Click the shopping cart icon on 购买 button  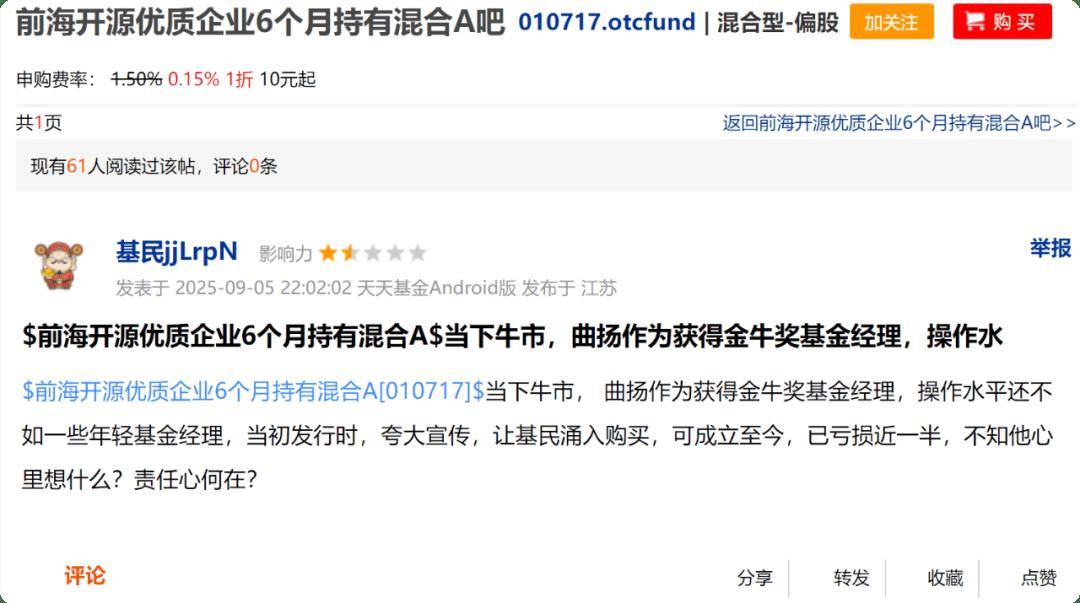[975, 22]
